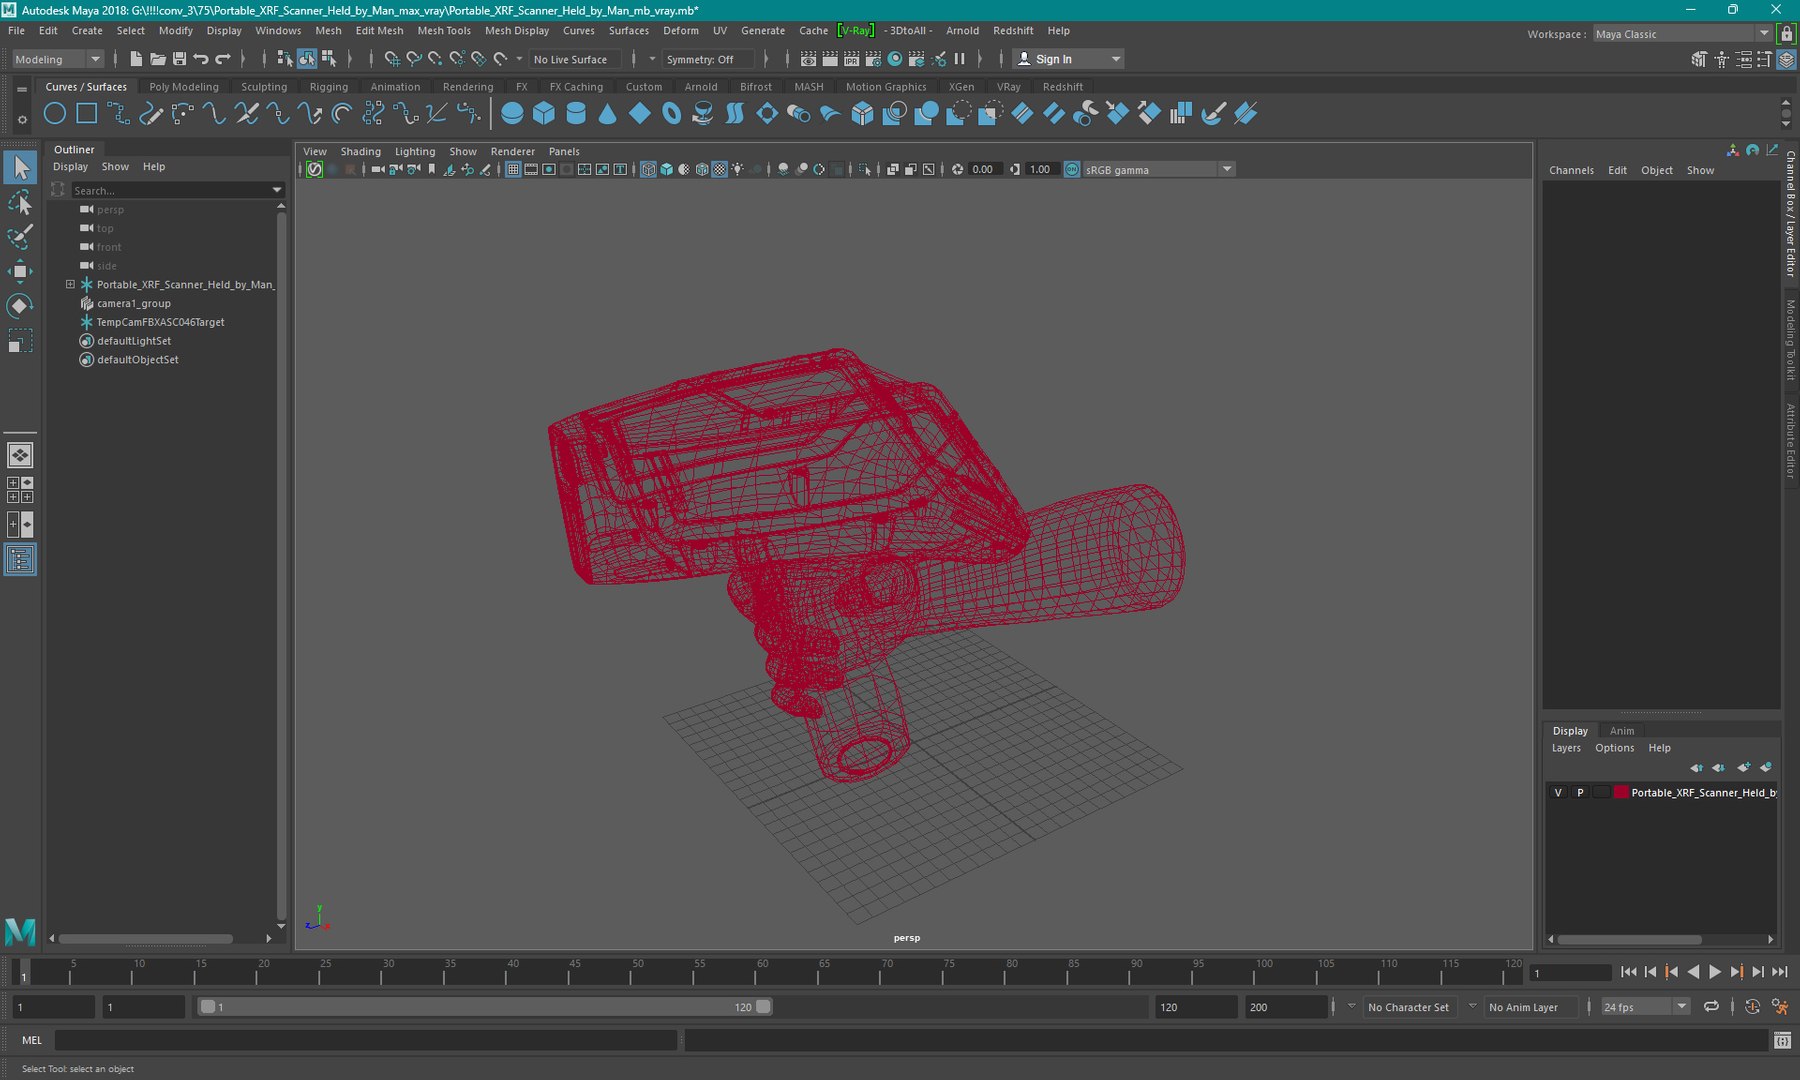
Task: Click the red layer color swatch
Action: (x=1621, y=792)
